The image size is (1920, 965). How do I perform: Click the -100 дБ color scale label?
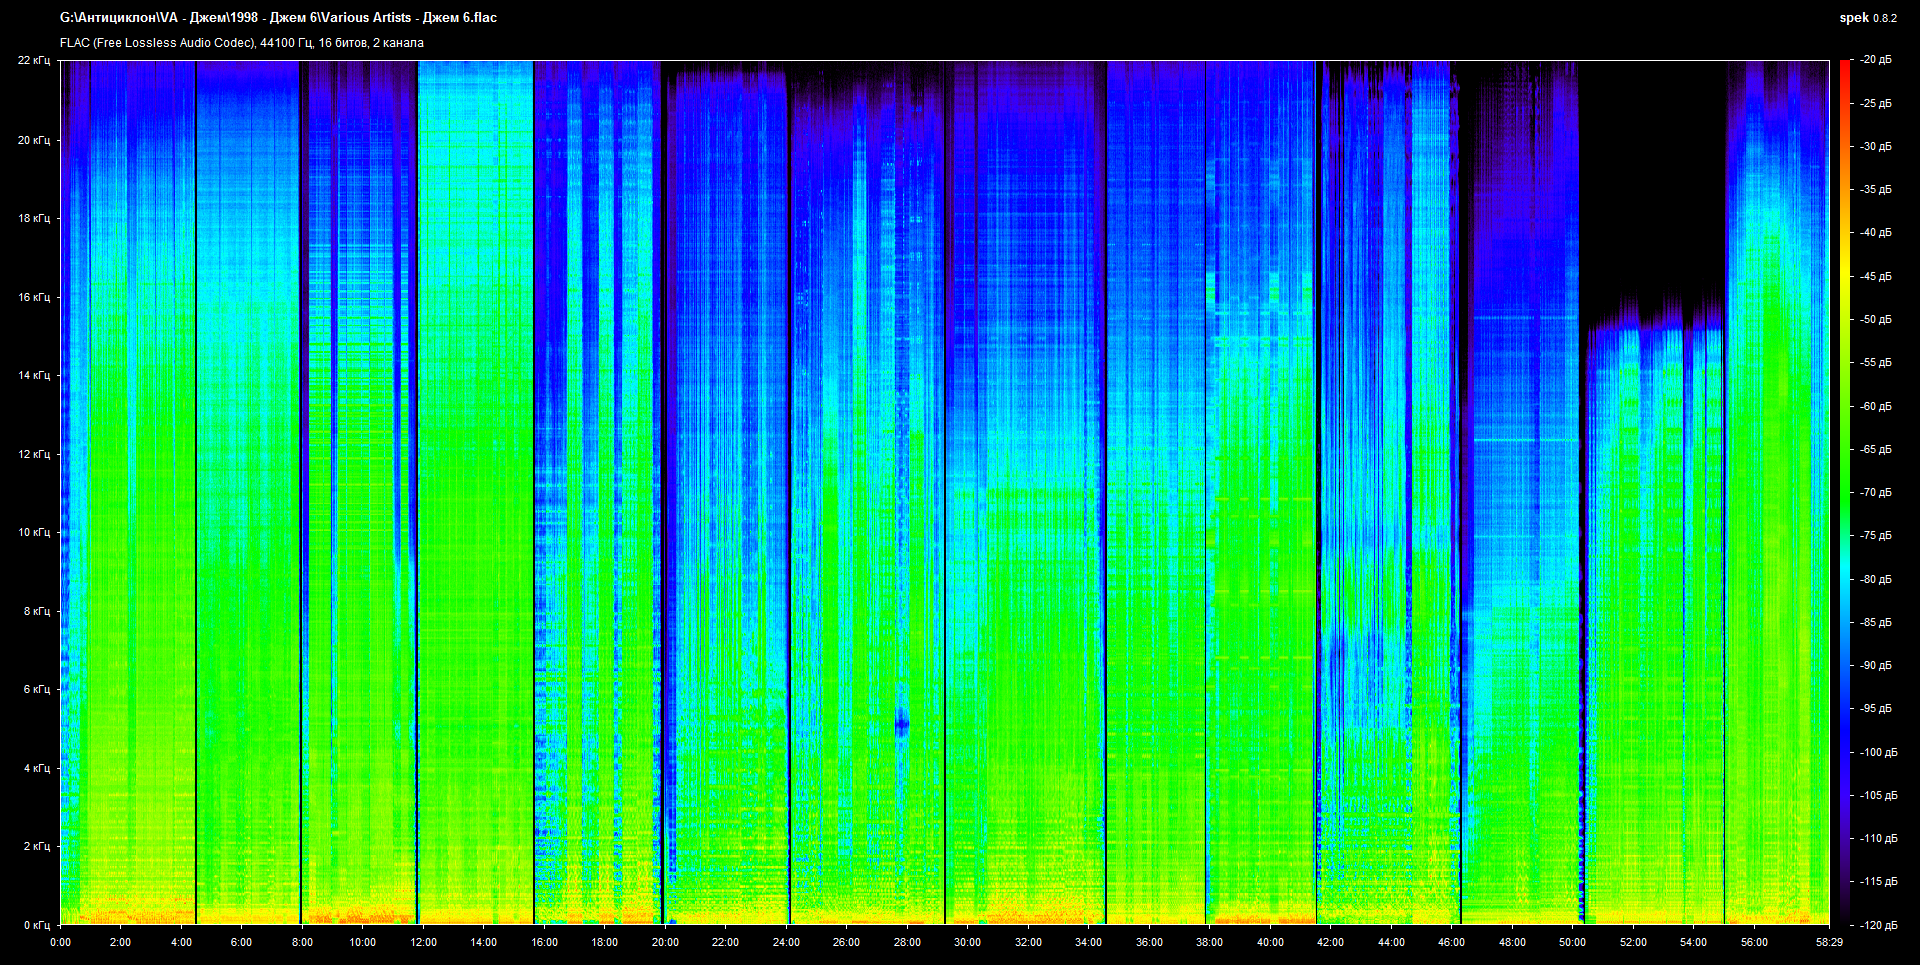point(1877,752)
